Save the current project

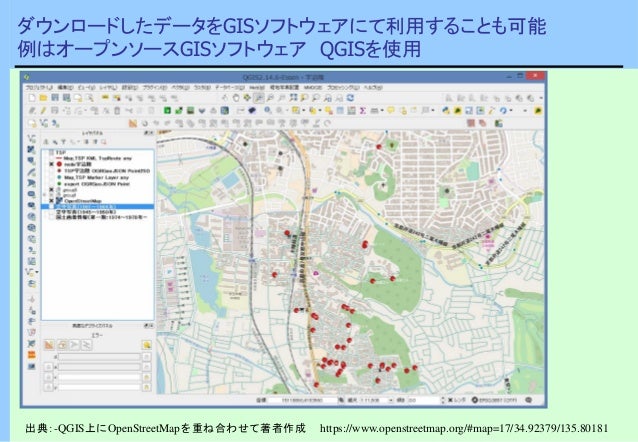(x=55, y=98)
